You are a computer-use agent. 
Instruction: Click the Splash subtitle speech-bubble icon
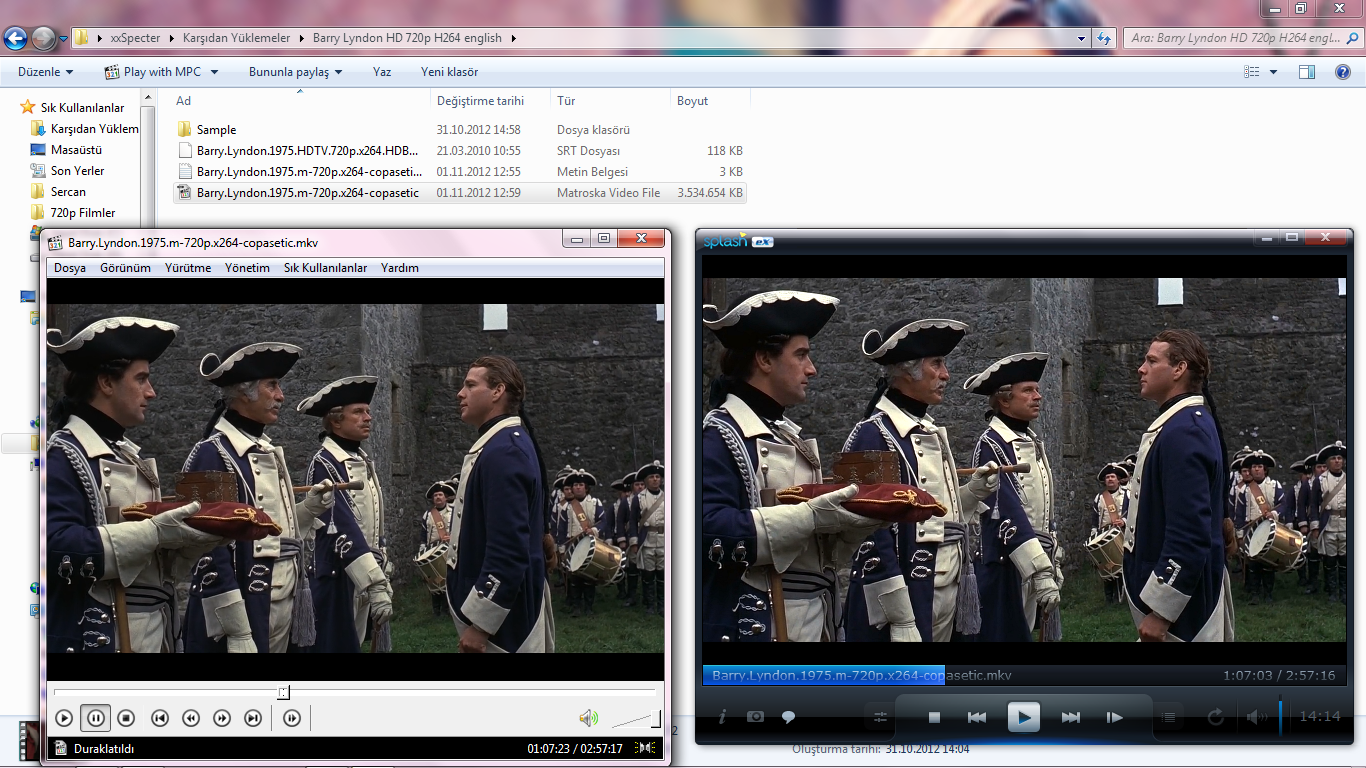tap(788, 717)
